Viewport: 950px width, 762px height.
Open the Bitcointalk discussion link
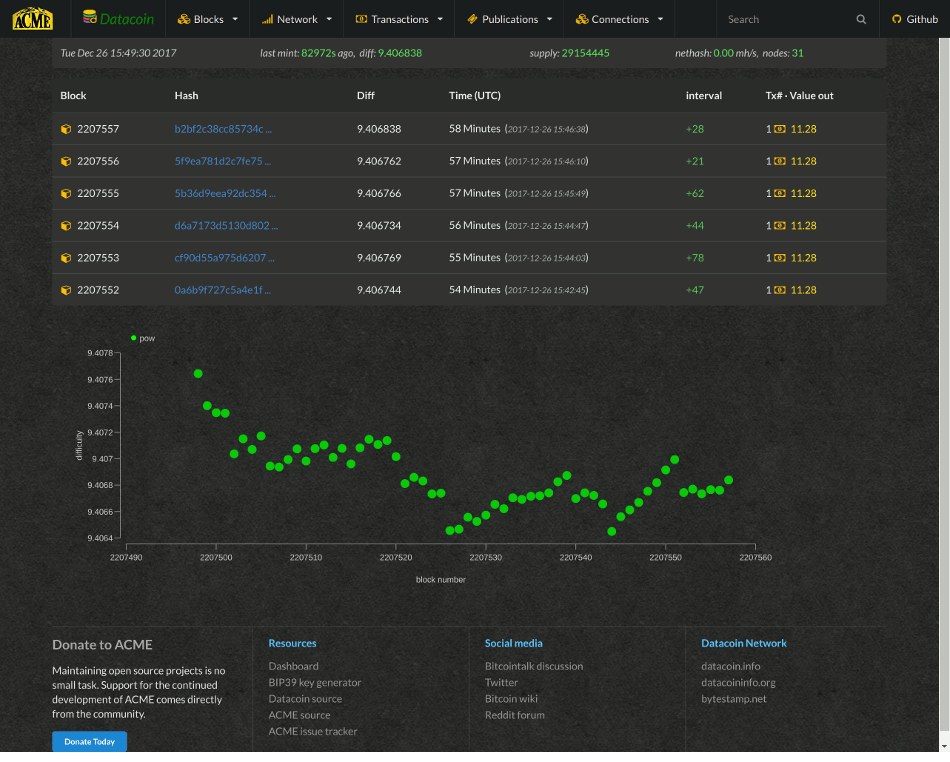pos(534,666)
